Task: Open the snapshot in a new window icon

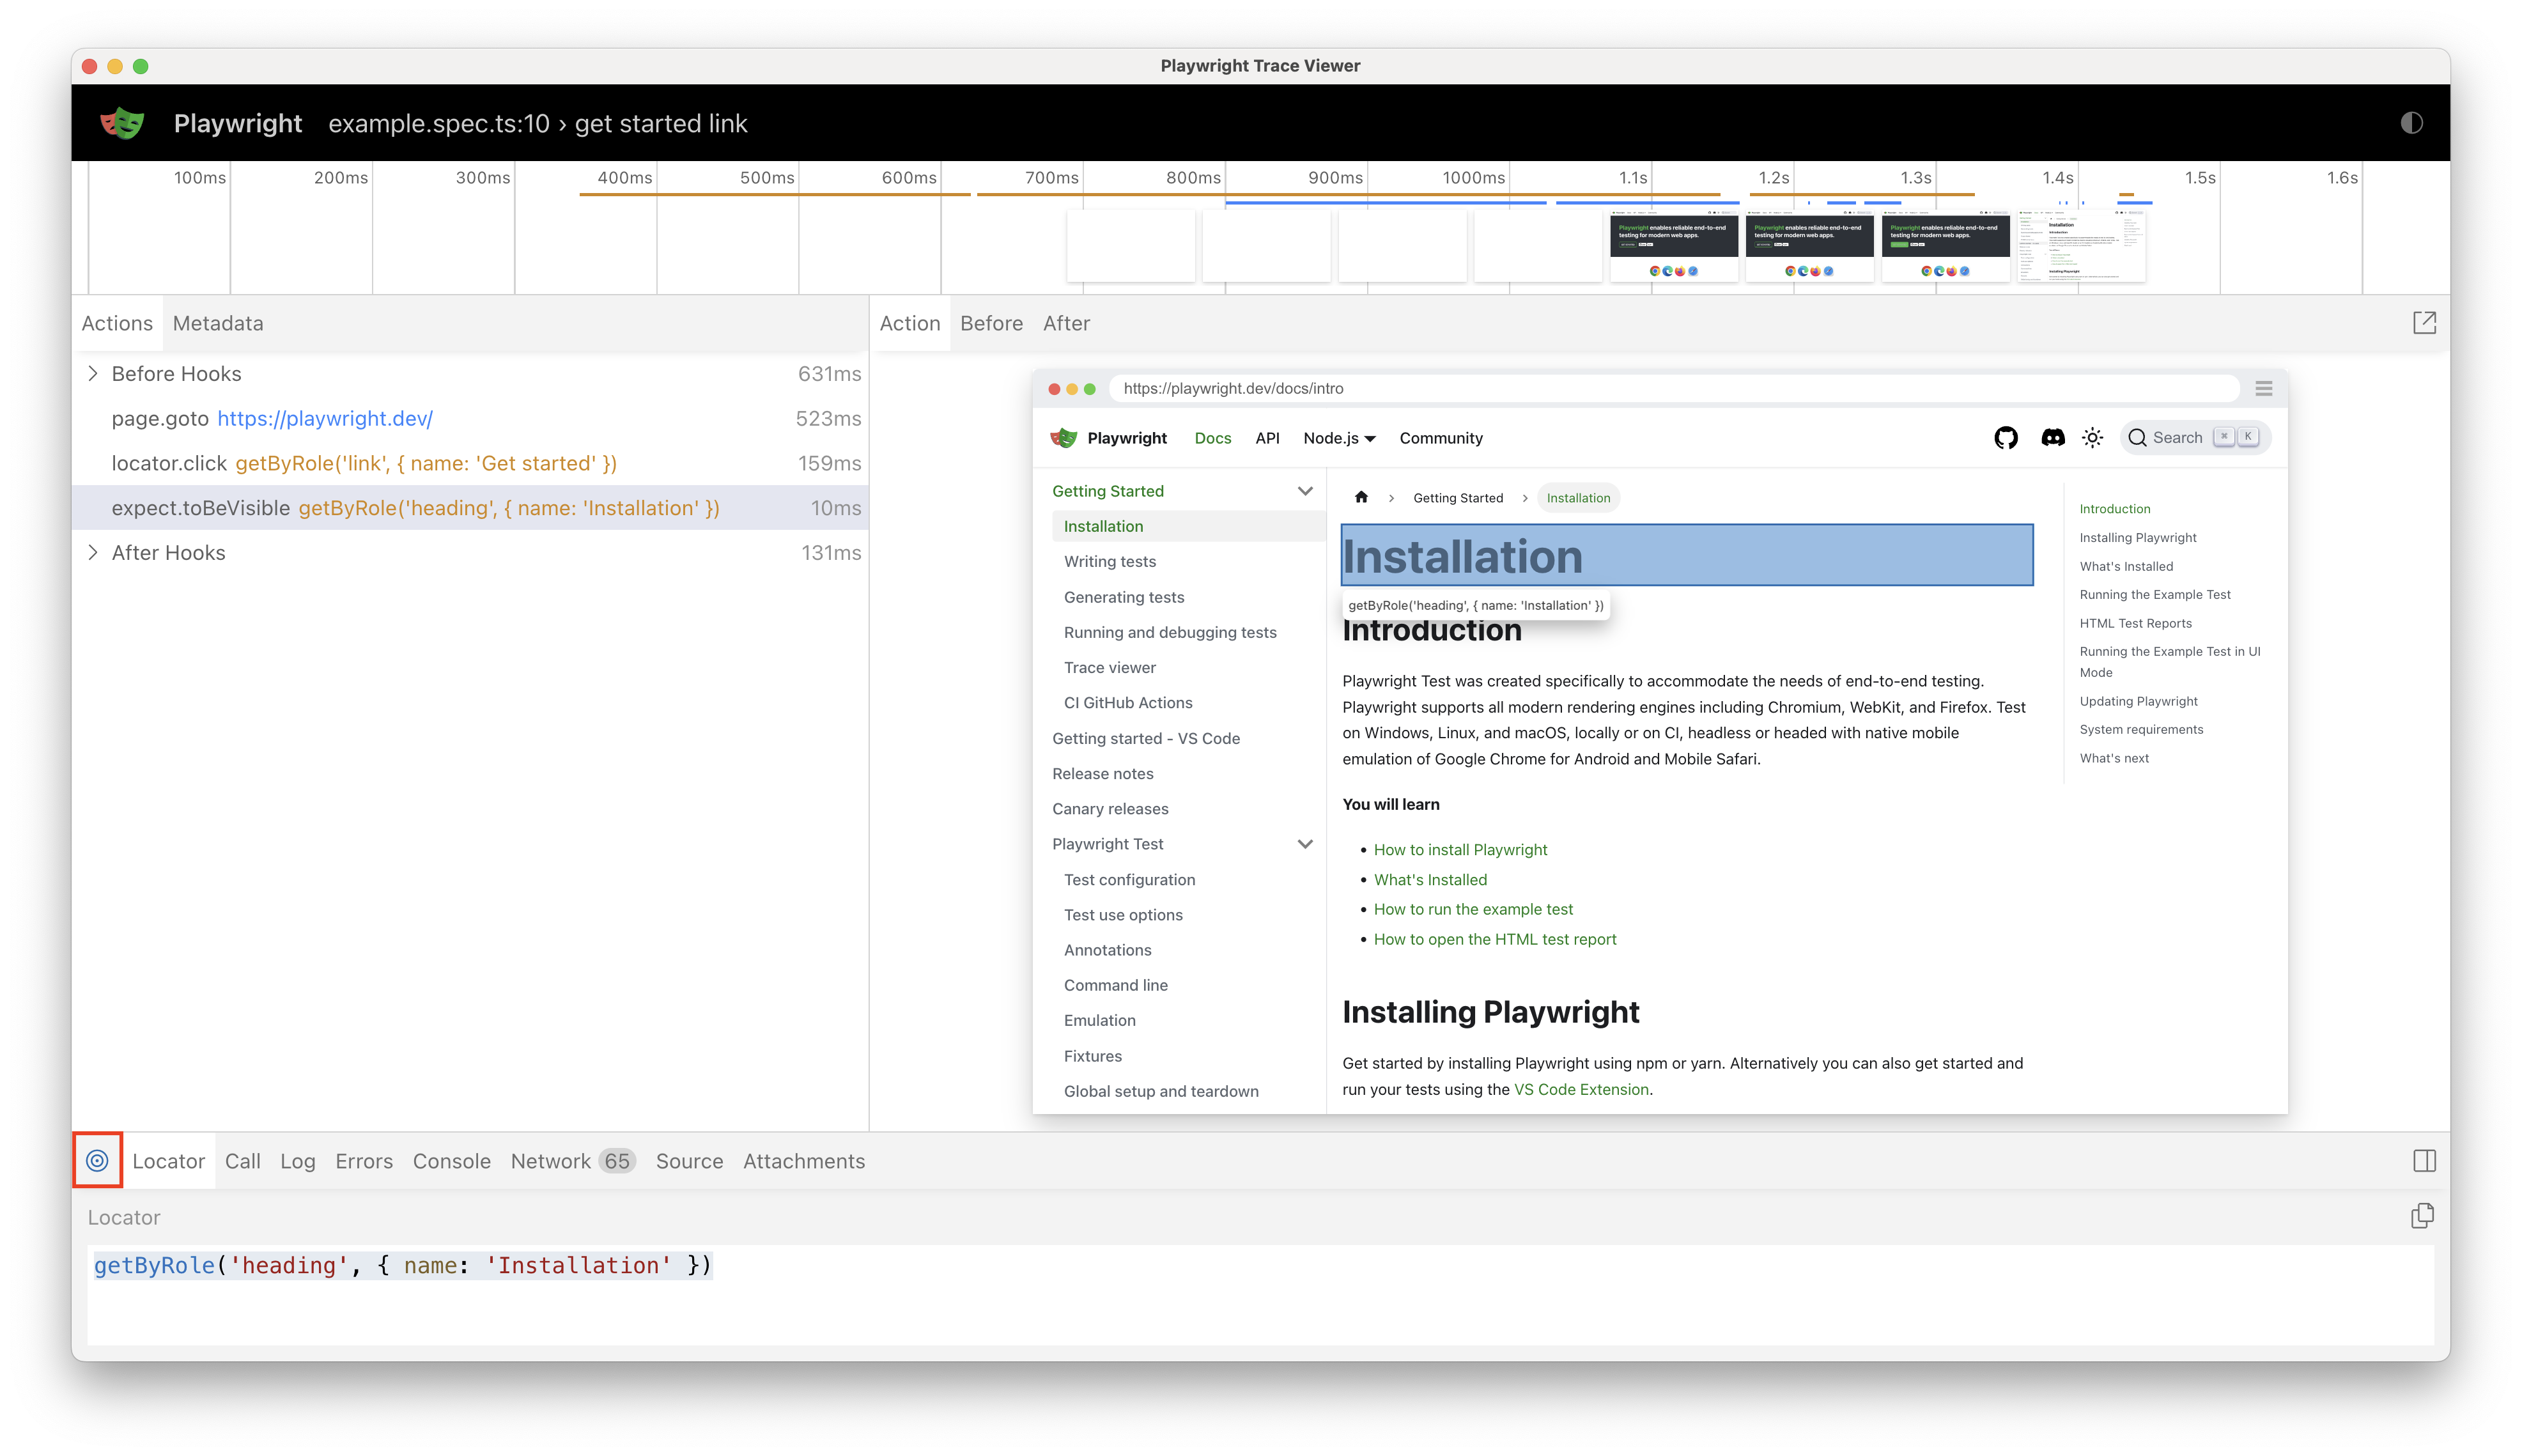Action: point(2424,323)
